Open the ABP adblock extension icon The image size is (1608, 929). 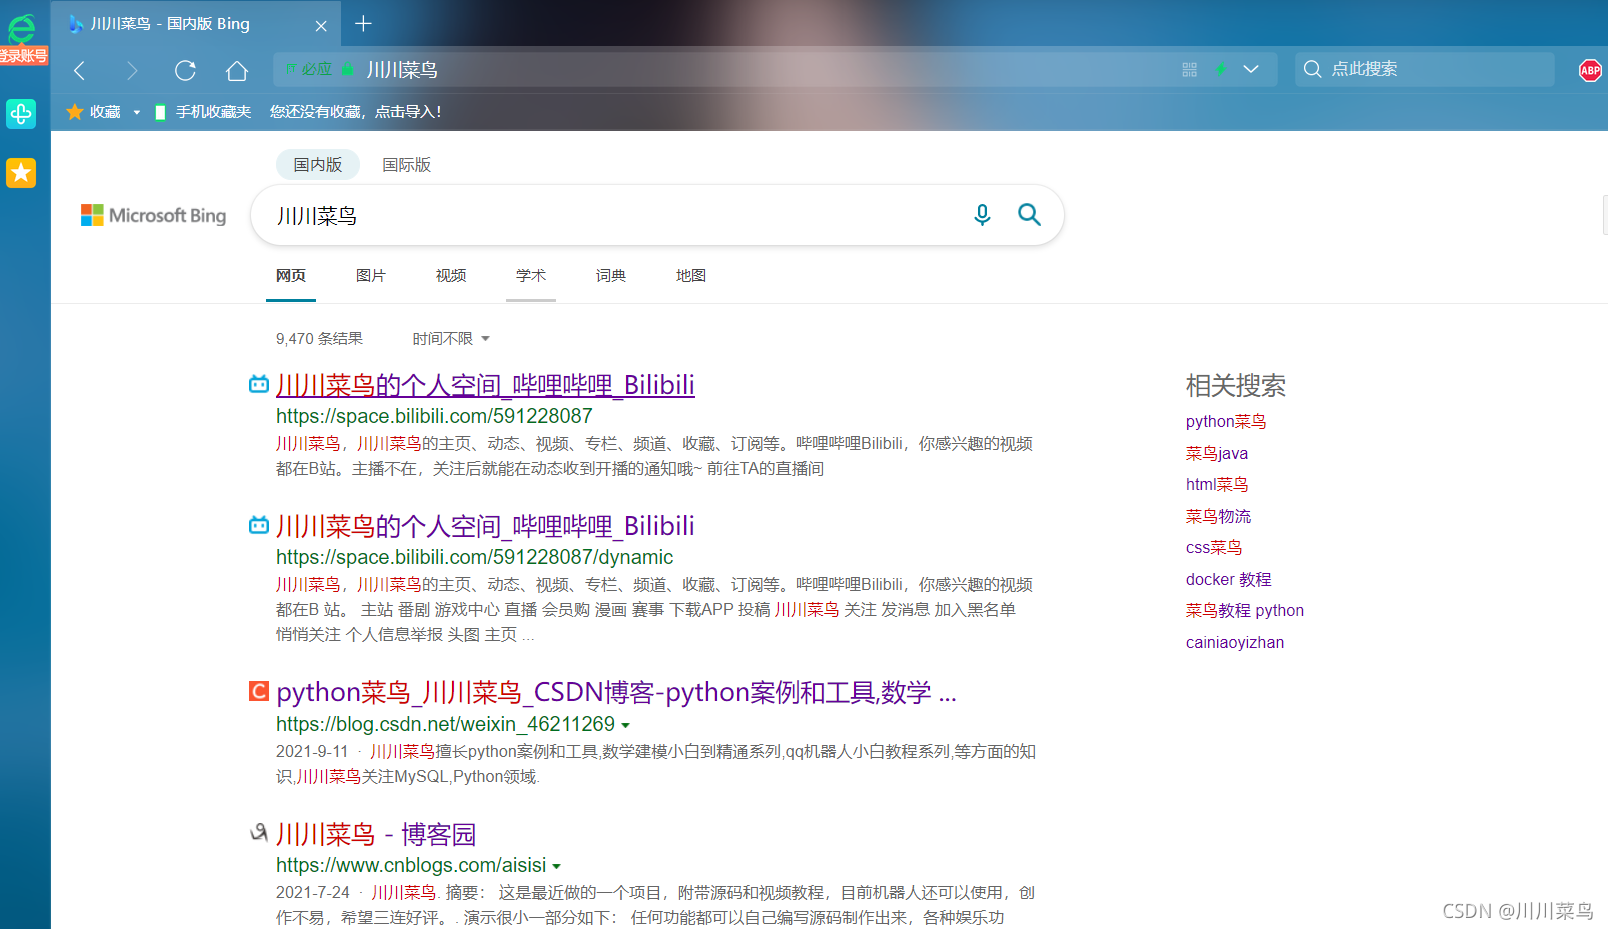pos(1590,70)
